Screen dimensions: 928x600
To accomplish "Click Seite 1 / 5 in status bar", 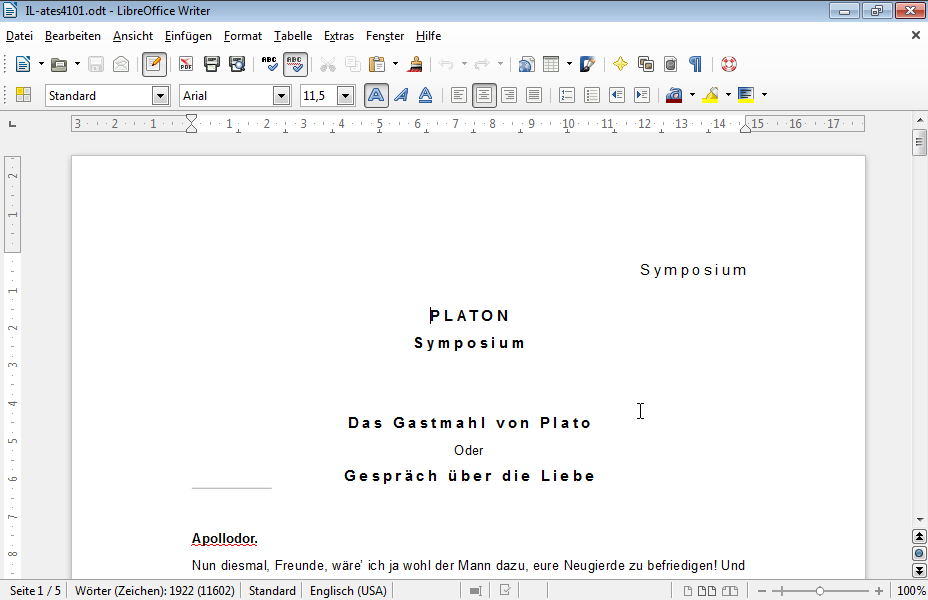I will pyautogui.click(x=35, y=591).
